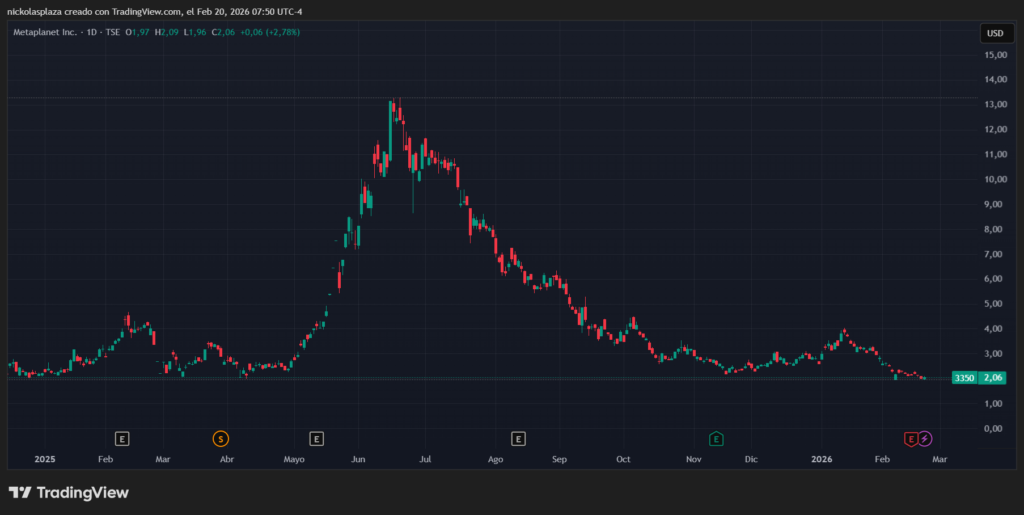Click the 2025 year label on time axis
Viewport: 1024px width, 515px height.
coord(45,459)
